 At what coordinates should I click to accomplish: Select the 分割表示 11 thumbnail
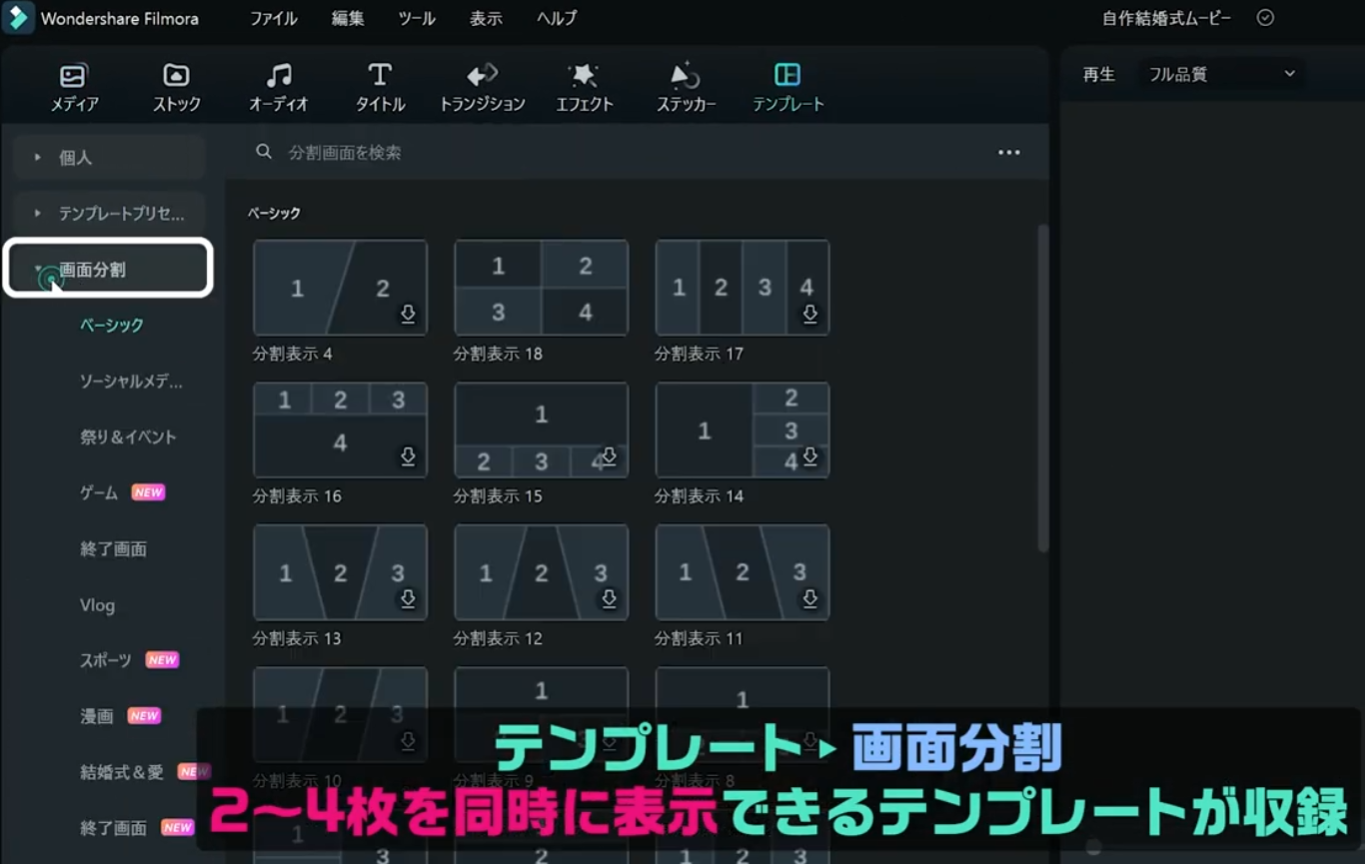click(x=742, y=572)
